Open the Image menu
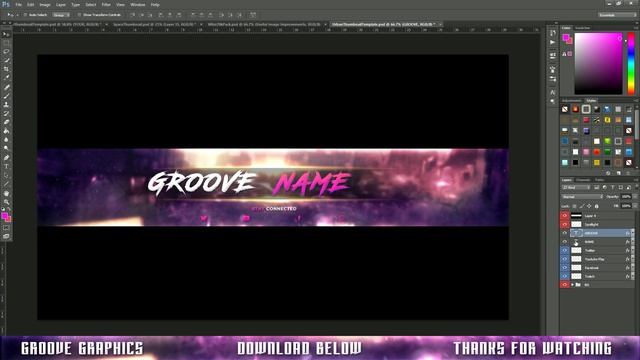 point(45,4)
